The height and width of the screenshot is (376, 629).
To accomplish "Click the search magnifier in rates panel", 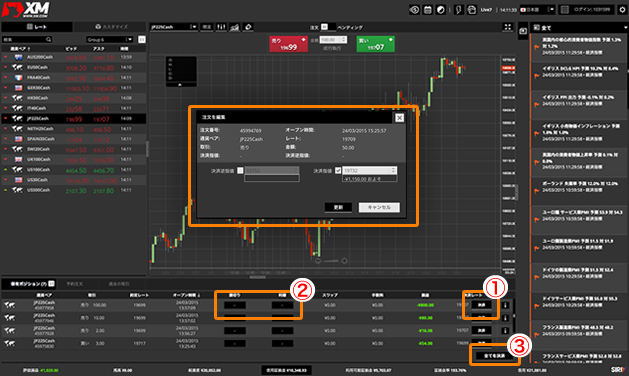I will click(x=49, y=39).
